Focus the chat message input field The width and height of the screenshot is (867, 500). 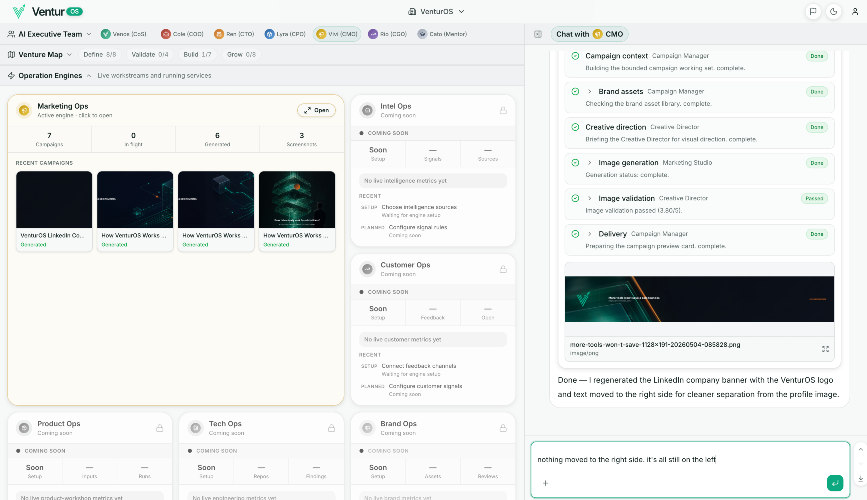click(690, 460)
